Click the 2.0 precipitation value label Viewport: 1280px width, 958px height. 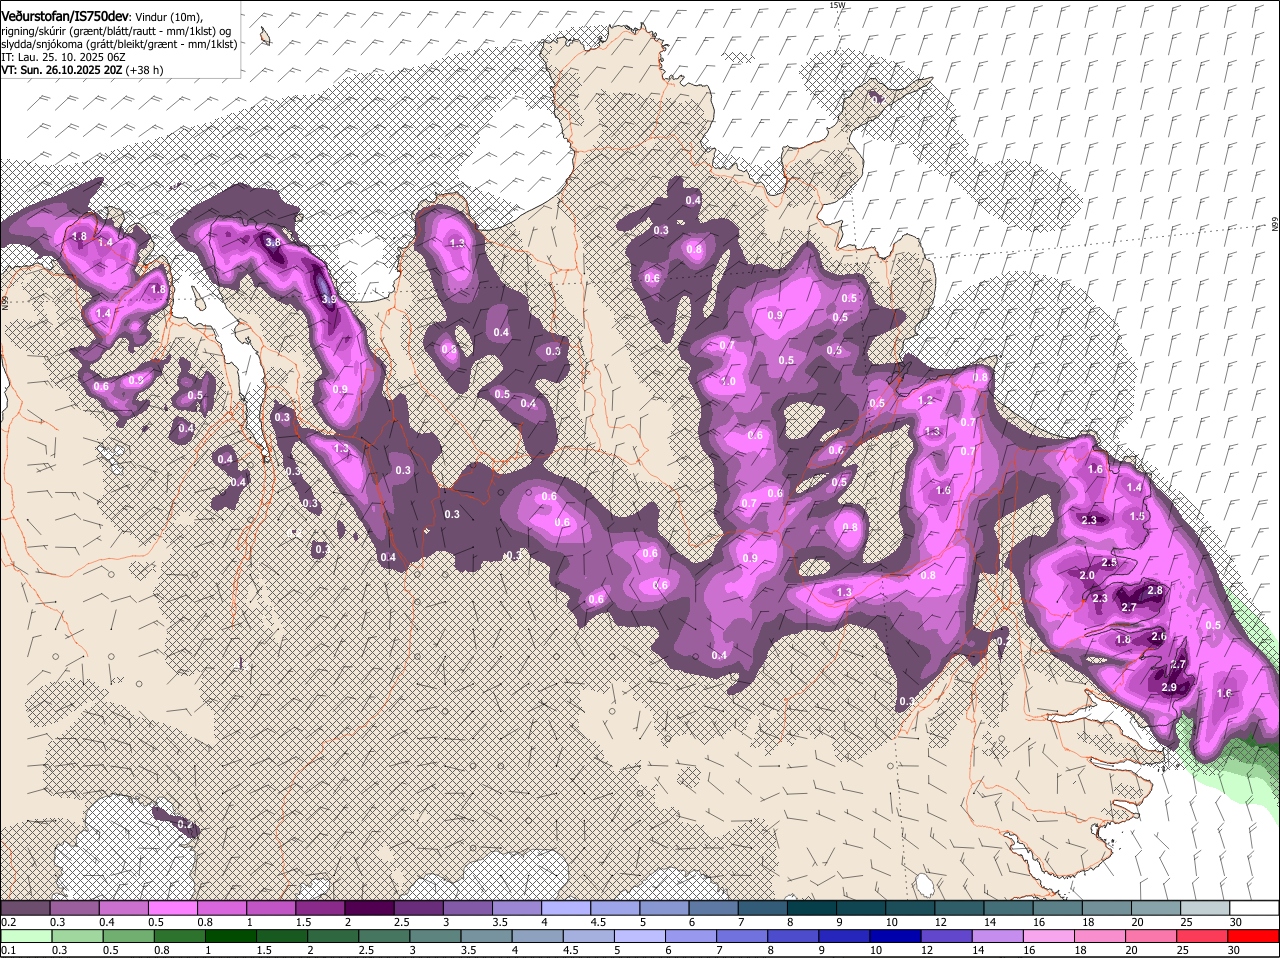(1088, 575)
